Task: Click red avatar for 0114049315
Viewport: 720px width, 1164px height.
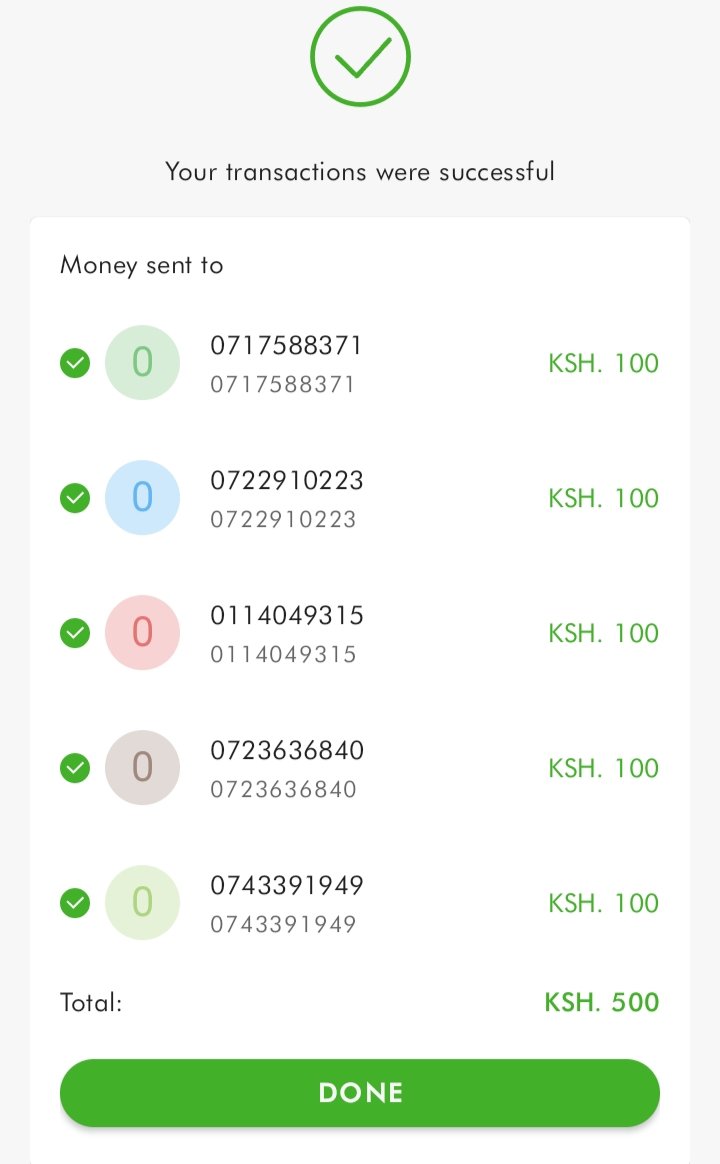Action: coord(143,632)
